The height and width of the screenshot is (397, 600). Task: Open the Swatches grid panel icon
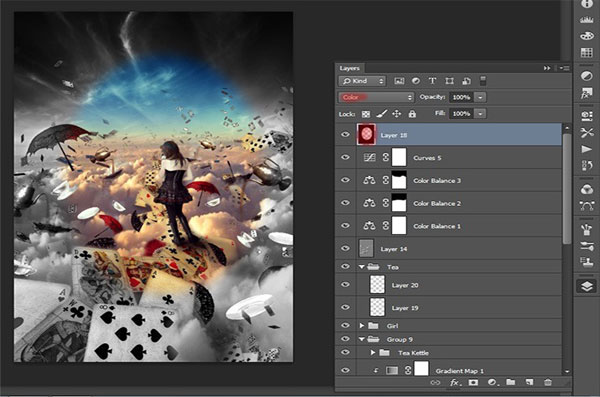tap(587, 52)
